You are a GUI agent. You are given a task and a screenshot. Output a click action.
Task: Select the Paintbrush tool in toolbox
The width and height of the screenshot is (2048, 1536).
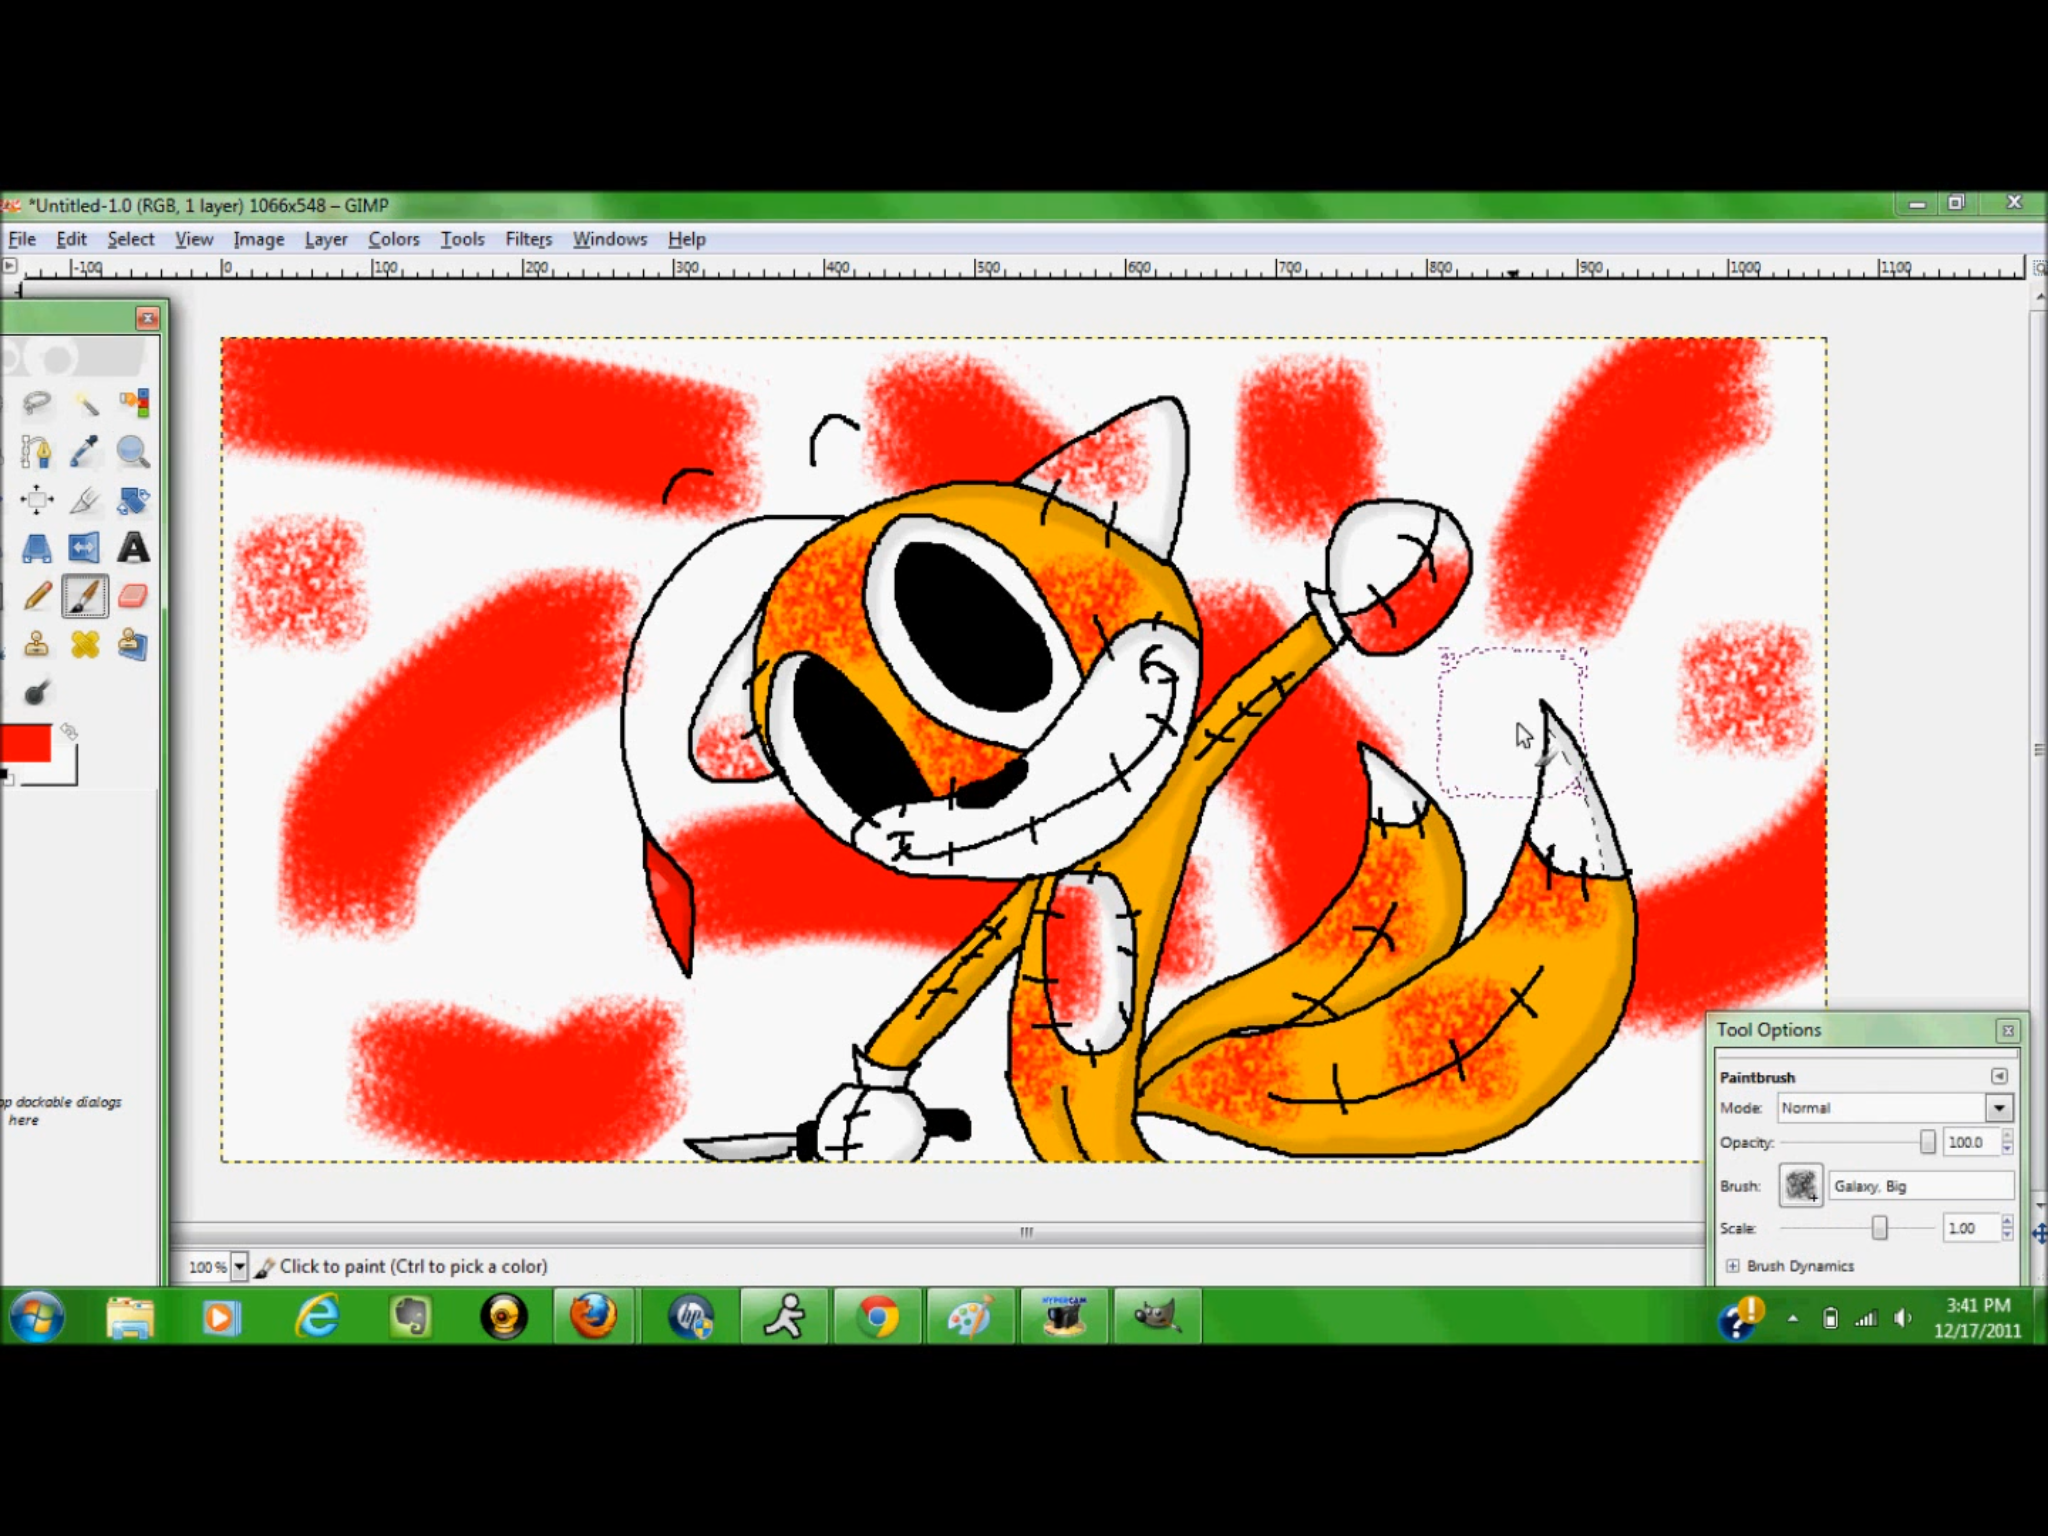[x=85, y=597]
